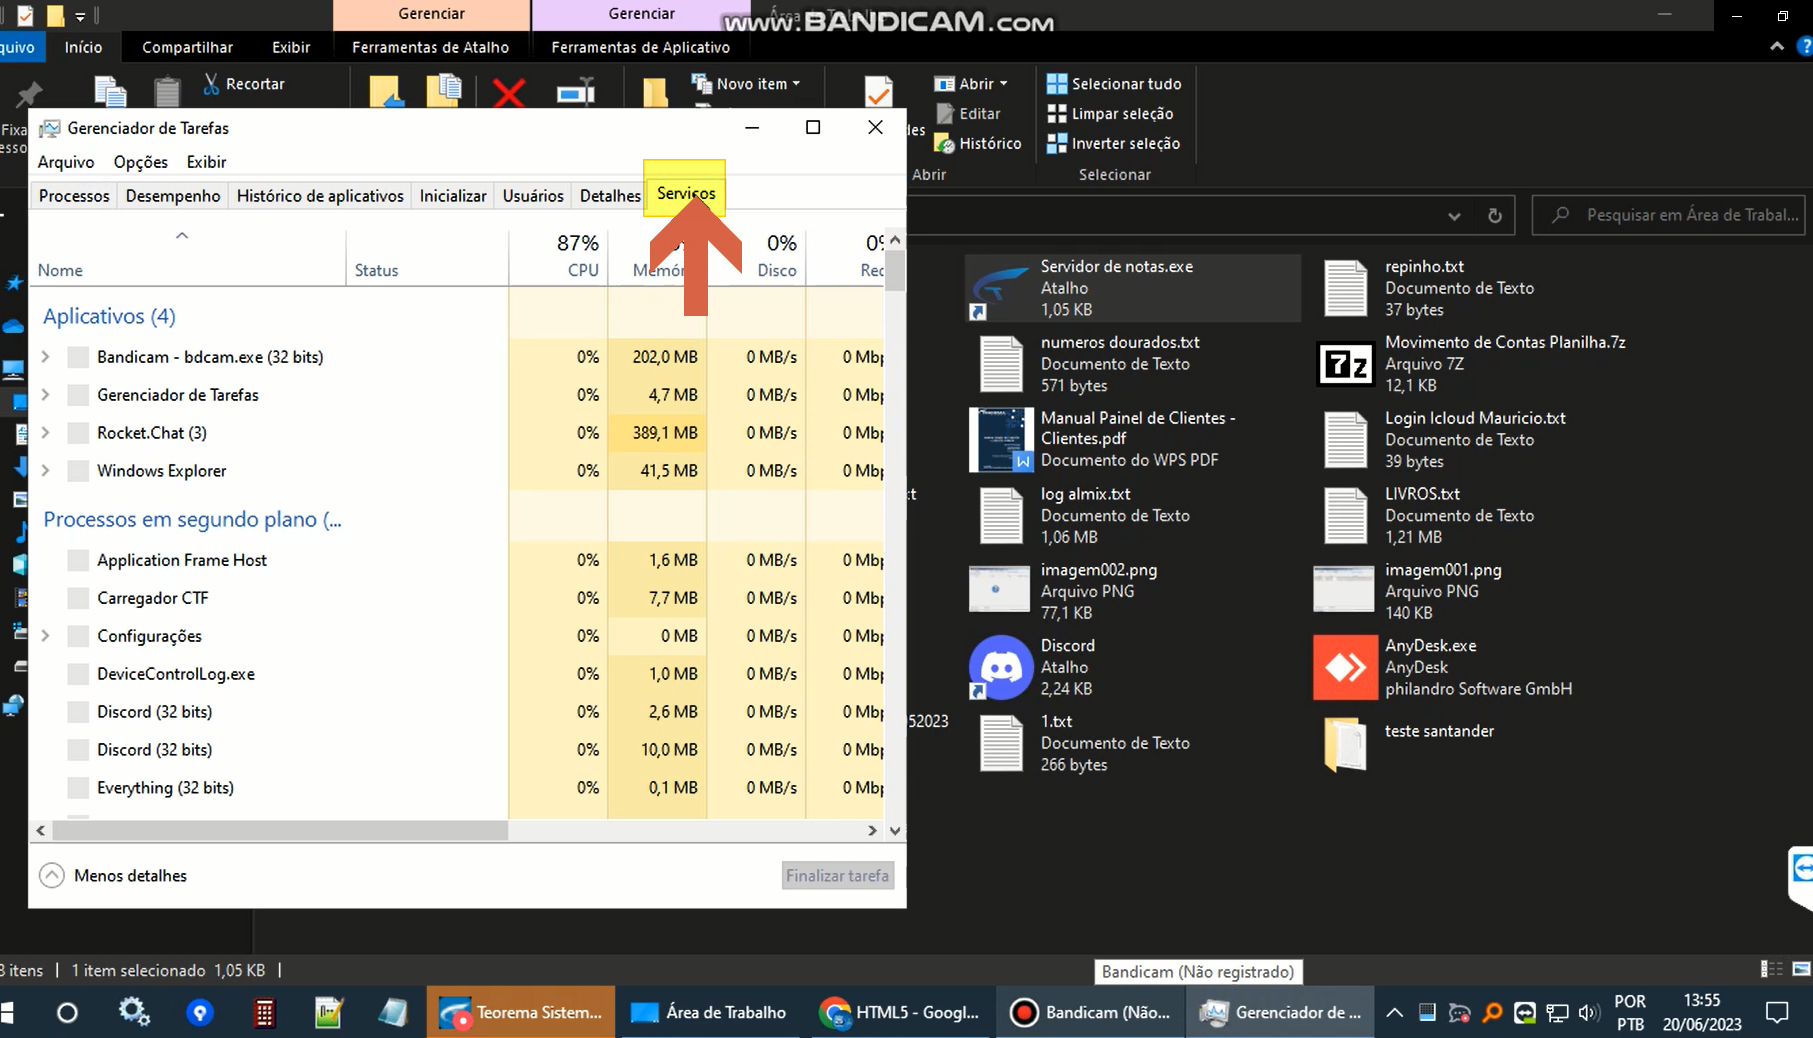This screenshot has width=1813, height=1038.
Task: Open the settings gear in taskbar
Action: tap(134, 1012)
